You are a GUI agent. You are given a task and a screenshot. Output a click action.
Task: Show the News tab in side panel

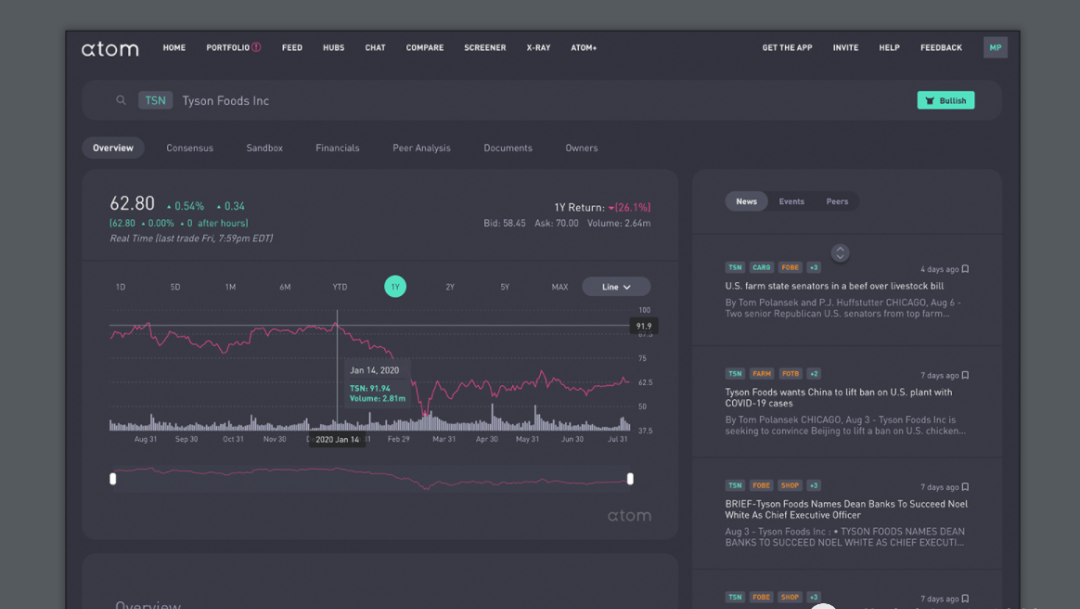pos(746,201)
